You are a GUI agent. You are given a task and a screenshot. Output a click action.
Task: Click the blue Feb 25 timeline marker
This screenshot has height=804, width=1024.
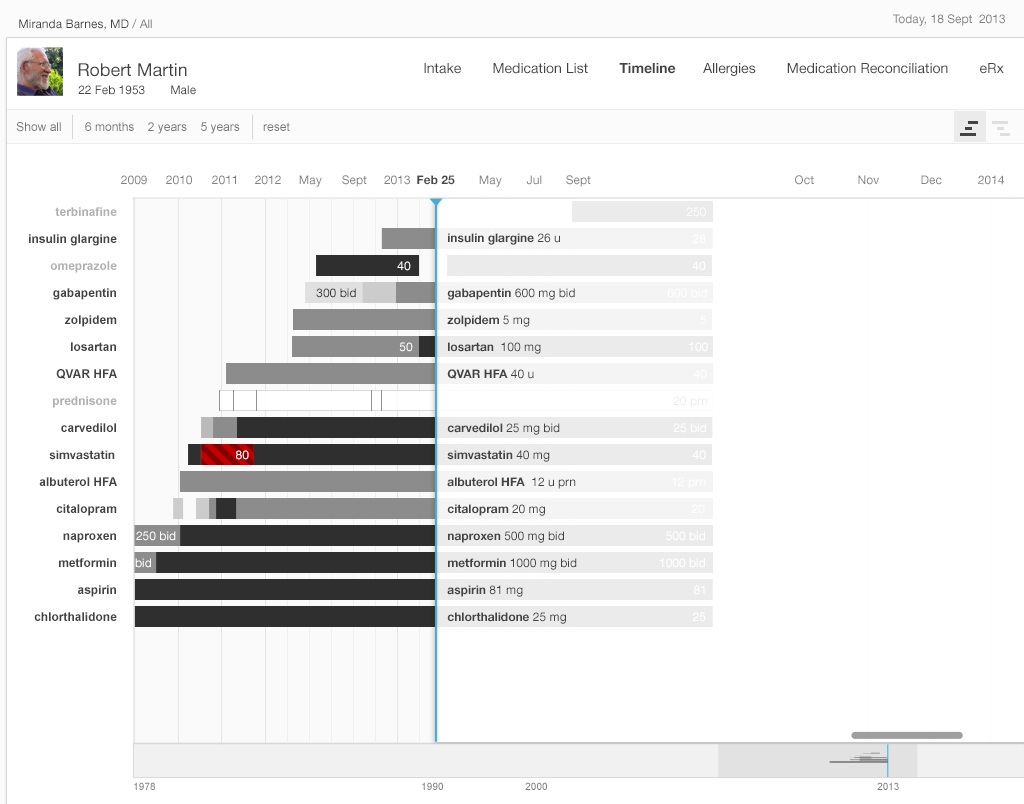[x=435, y=203]
